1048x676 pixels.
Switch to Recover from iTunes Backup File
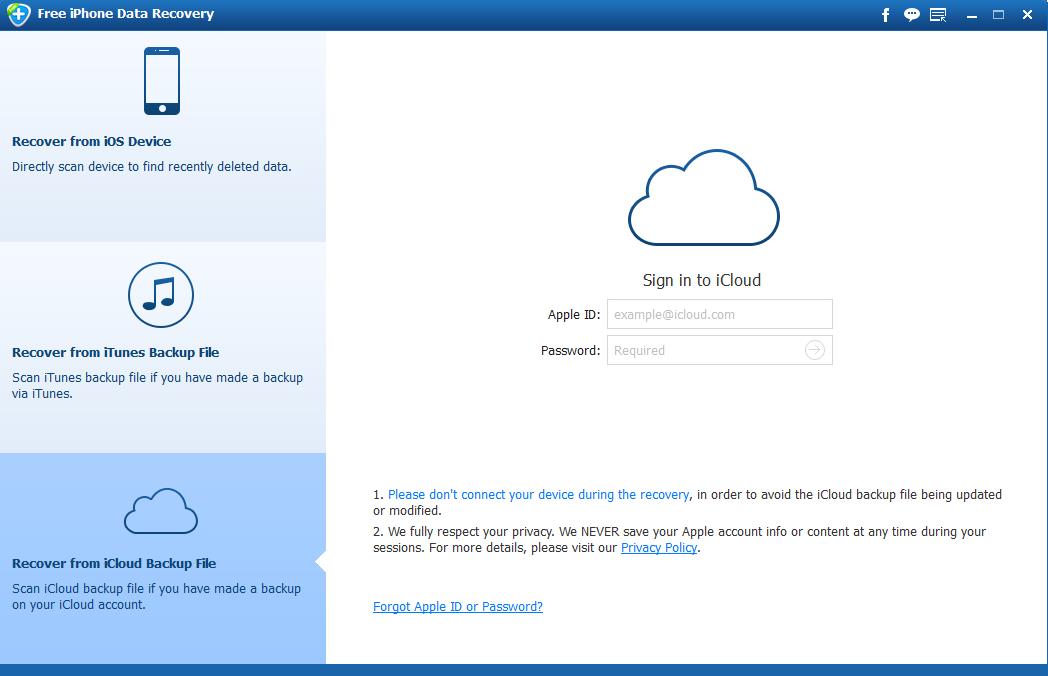(x=115, y=353)
